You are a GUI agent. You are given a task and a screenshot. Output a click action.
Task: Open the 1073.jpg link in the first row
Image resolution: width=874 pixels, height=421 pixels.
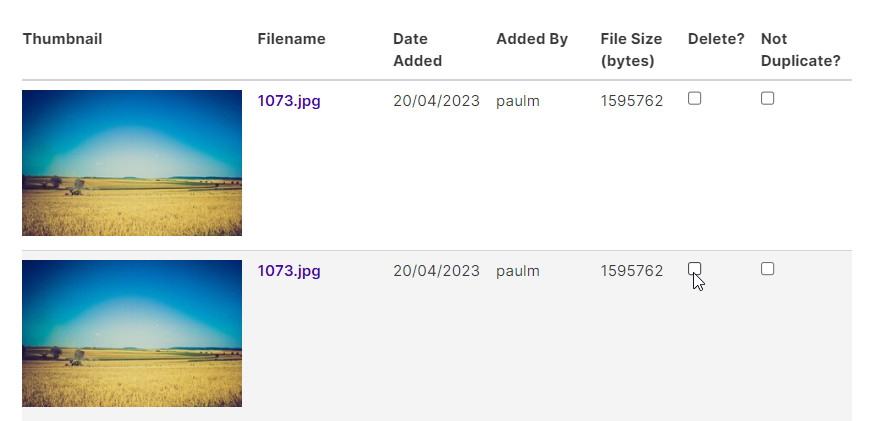[289, 101]
